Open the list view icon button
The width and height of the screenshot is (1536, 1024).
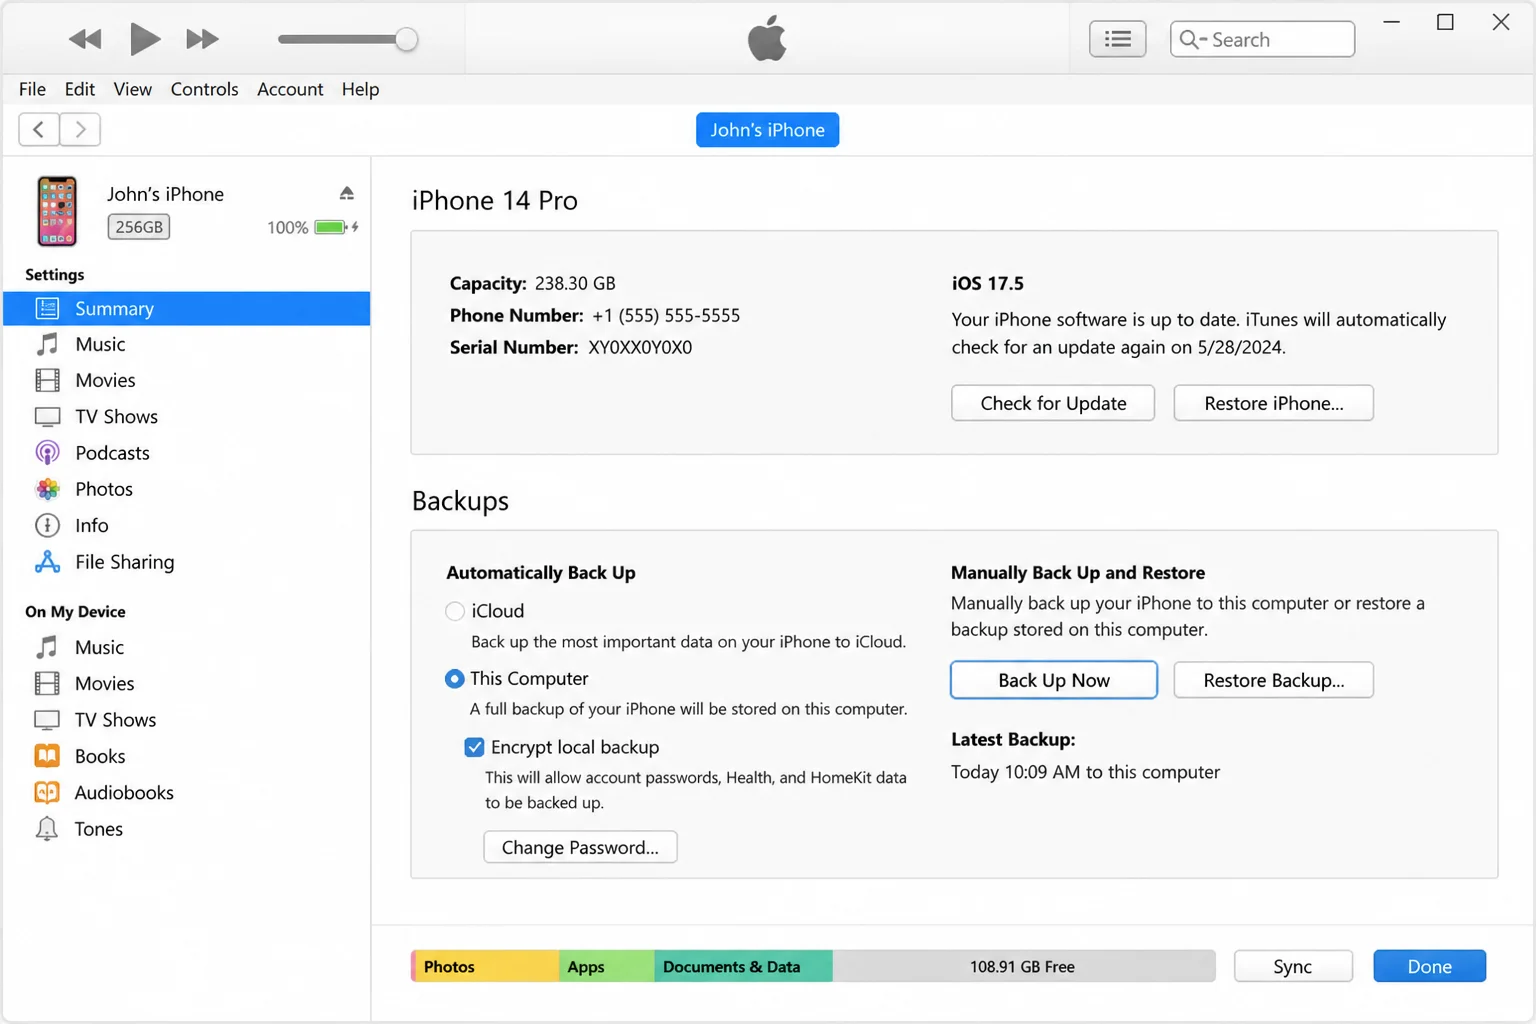coord(1117,39)
